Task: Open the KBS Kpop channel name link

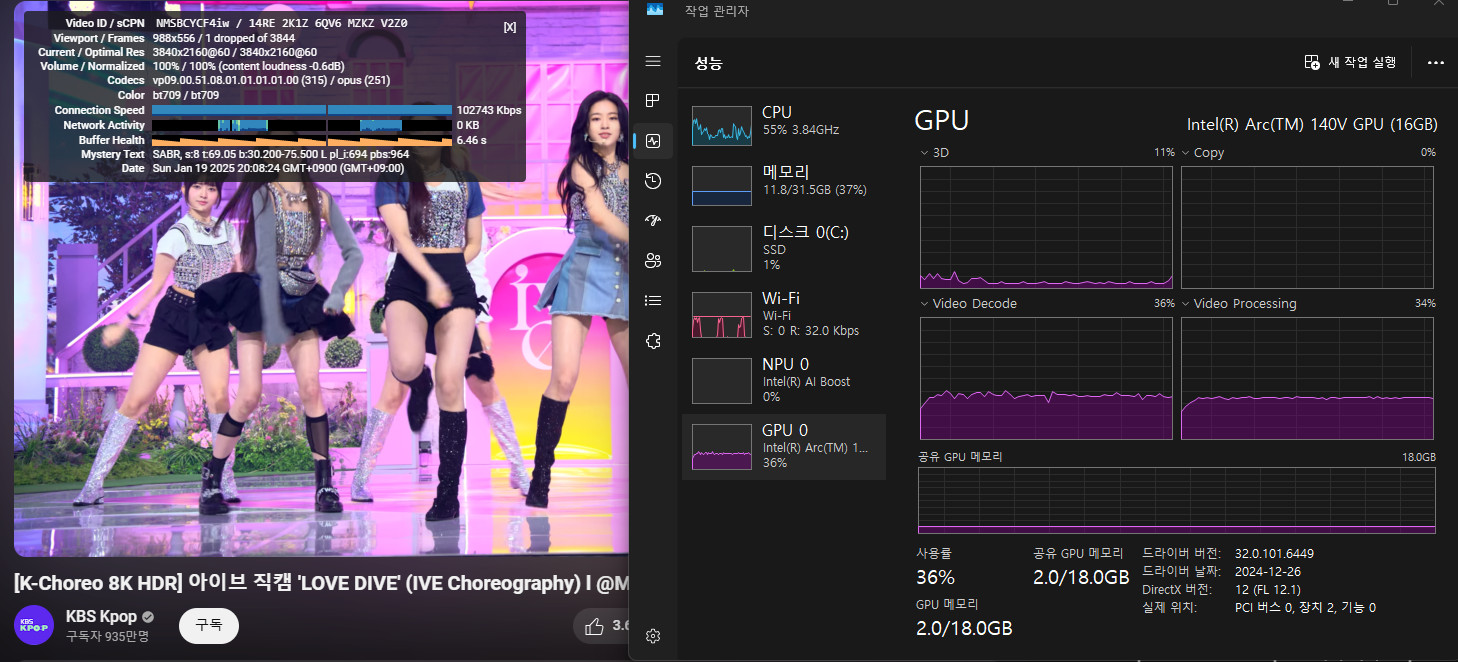Action: tap(101, 617)
